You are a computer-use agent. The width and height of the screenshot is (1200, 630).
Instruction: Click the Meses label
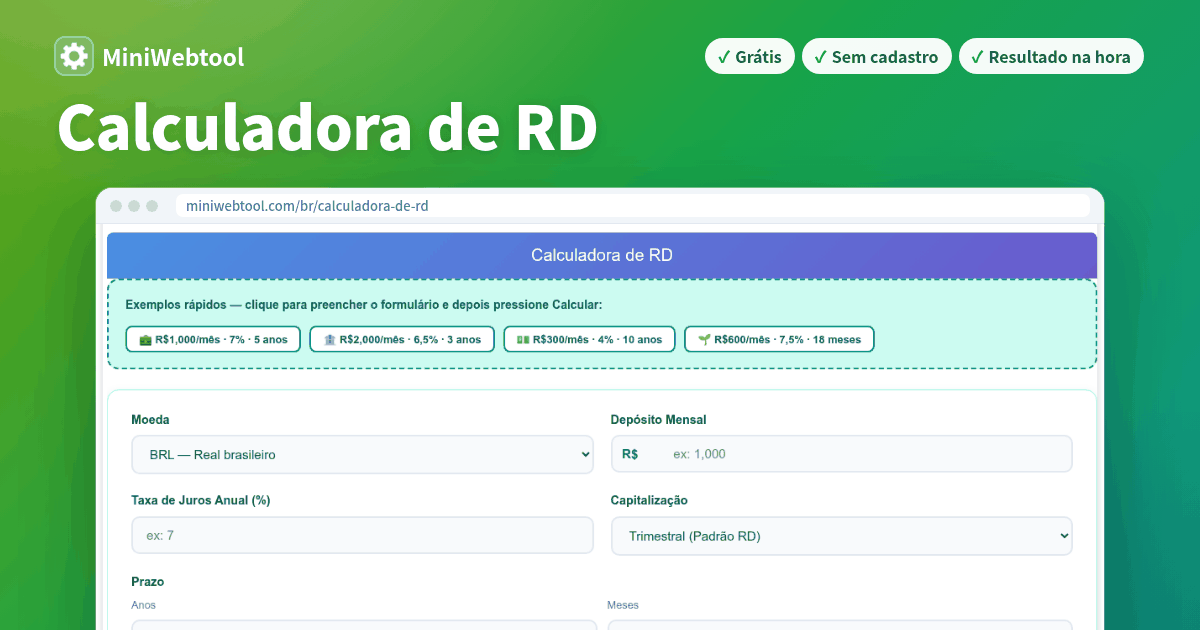coord(622,605)
